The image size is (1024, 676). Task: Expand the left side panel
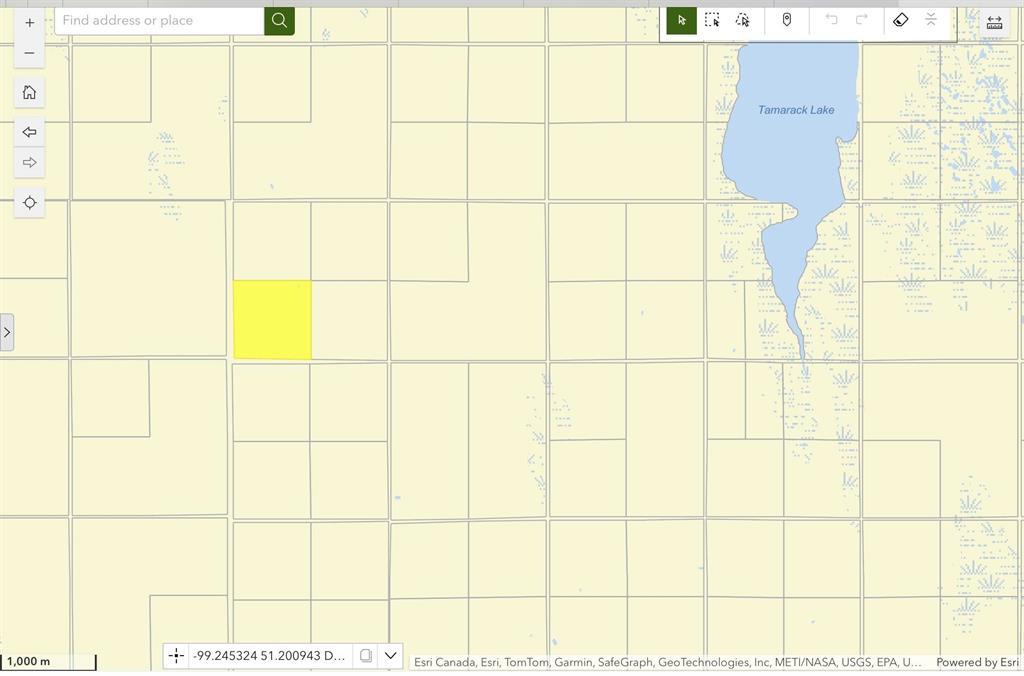click(x=7, y=332)
